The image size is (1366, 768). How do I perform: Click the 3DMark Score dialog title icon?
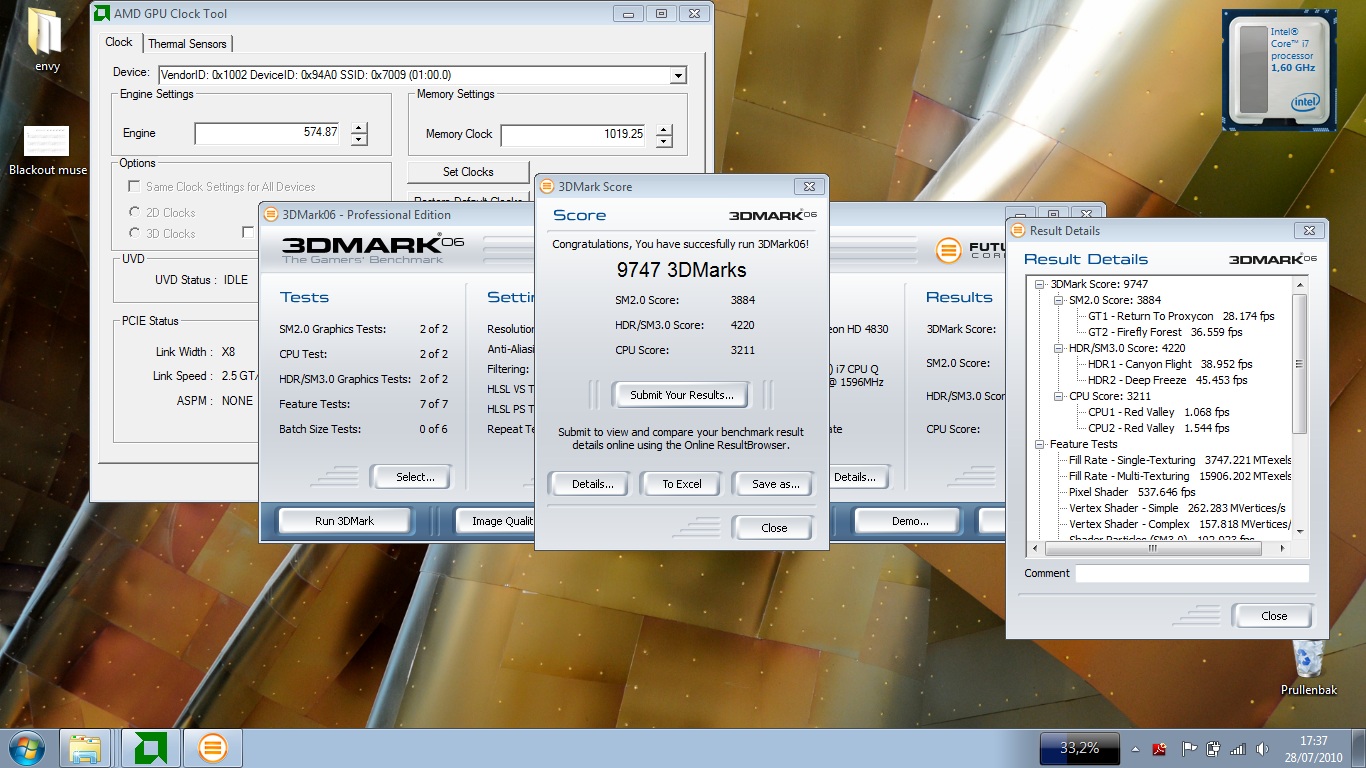tap(546, 186)
